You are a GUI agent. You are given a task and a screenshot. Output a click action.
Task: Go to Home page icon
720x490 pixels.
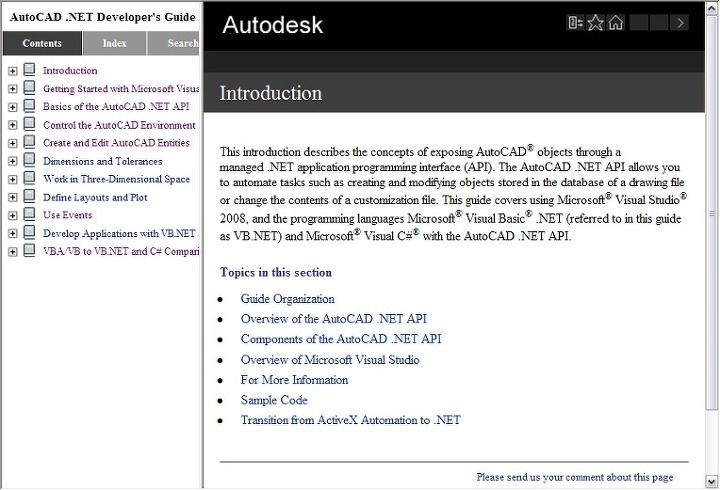615,23
